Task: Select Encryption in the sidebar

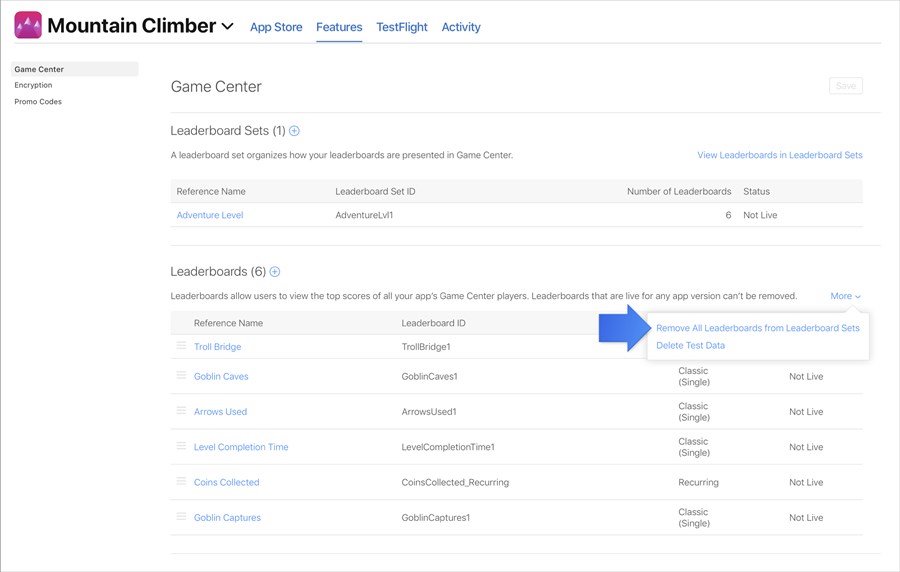Action: pyautogui.click(x=33, y=85)
